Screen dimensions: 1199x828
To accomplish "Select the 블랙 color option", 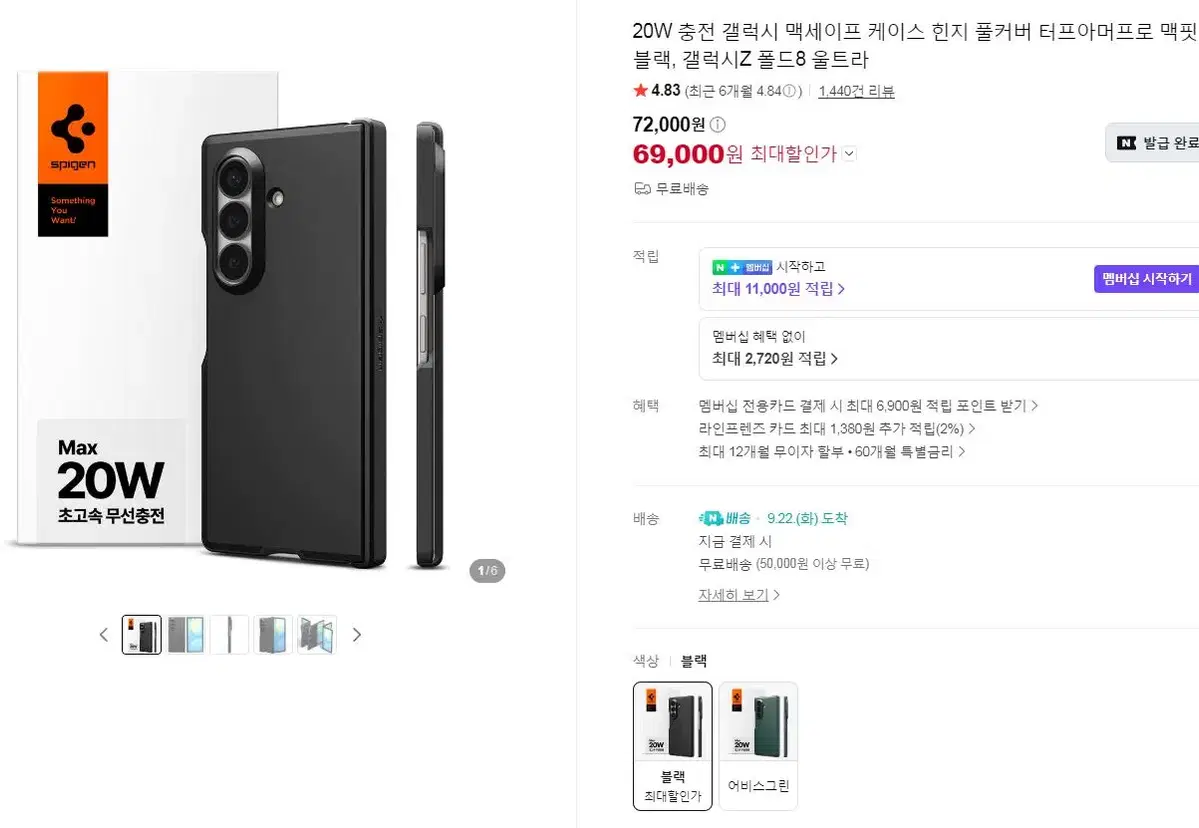I will coord(673,745).
